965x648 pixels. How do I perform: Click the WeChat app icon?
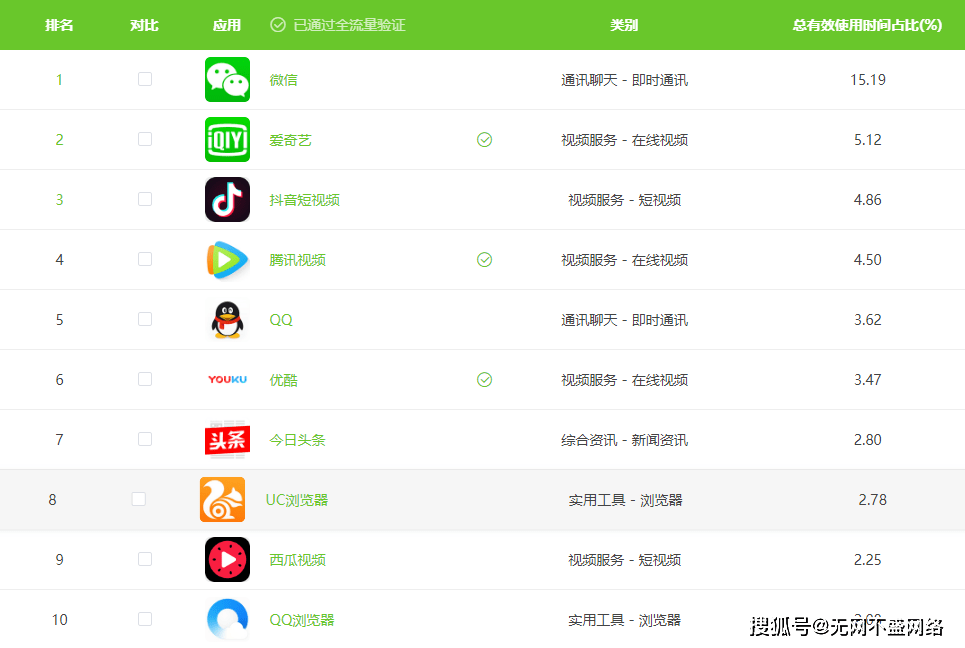click(227, 79)
